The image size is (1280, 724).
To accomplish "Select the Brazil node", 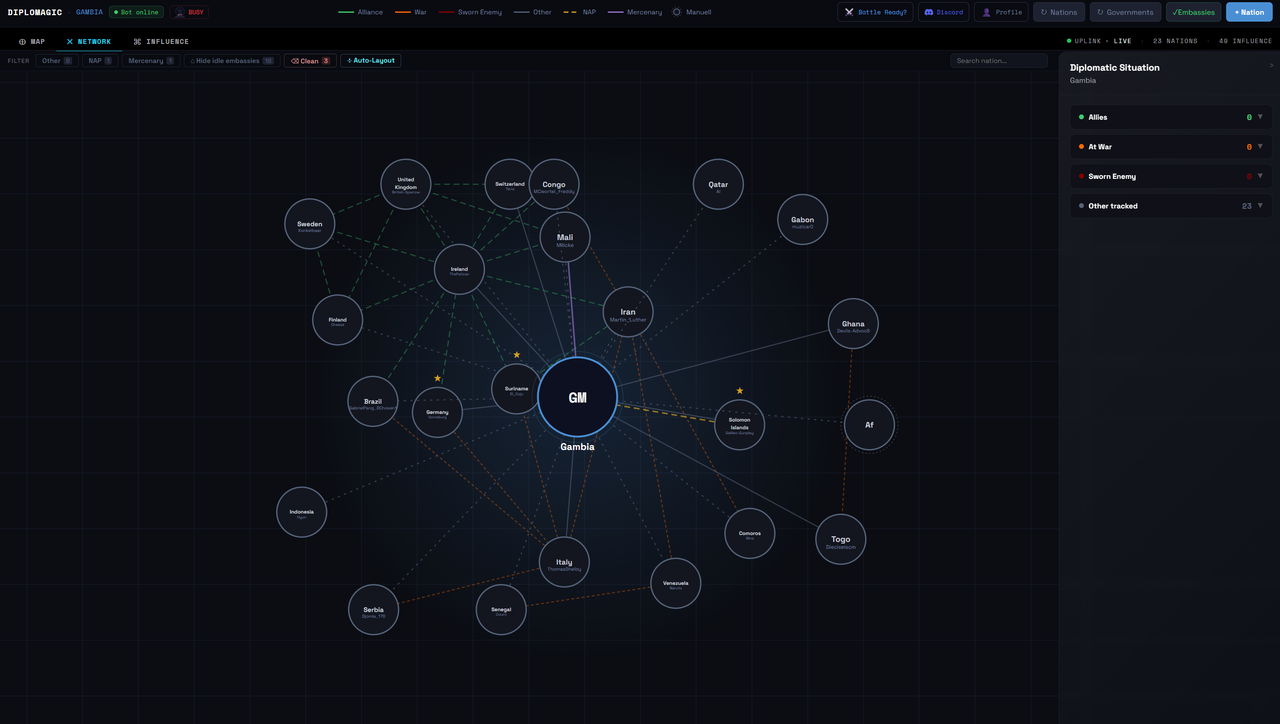I will coord(373,402).
